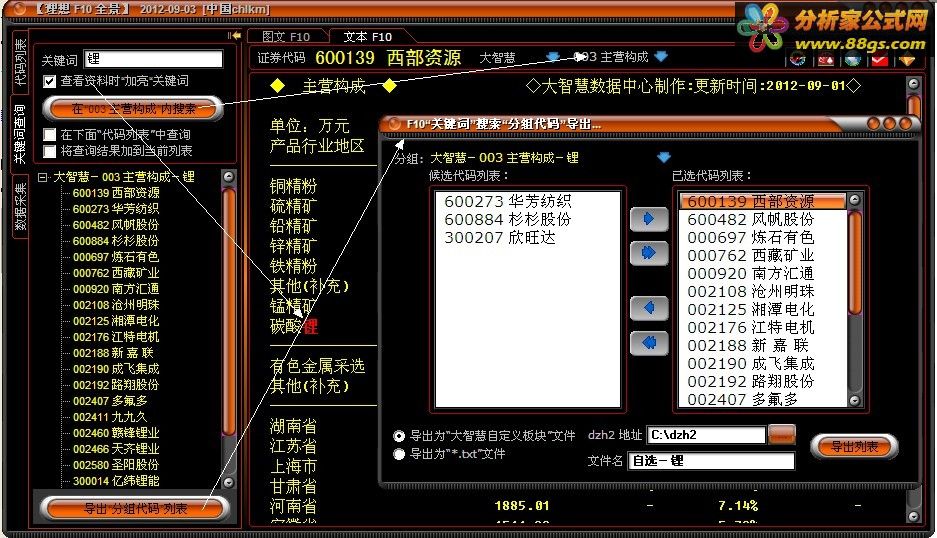
Task: Click scroll-down arrow of selected codes list
Action: click(x=855, y=401)
